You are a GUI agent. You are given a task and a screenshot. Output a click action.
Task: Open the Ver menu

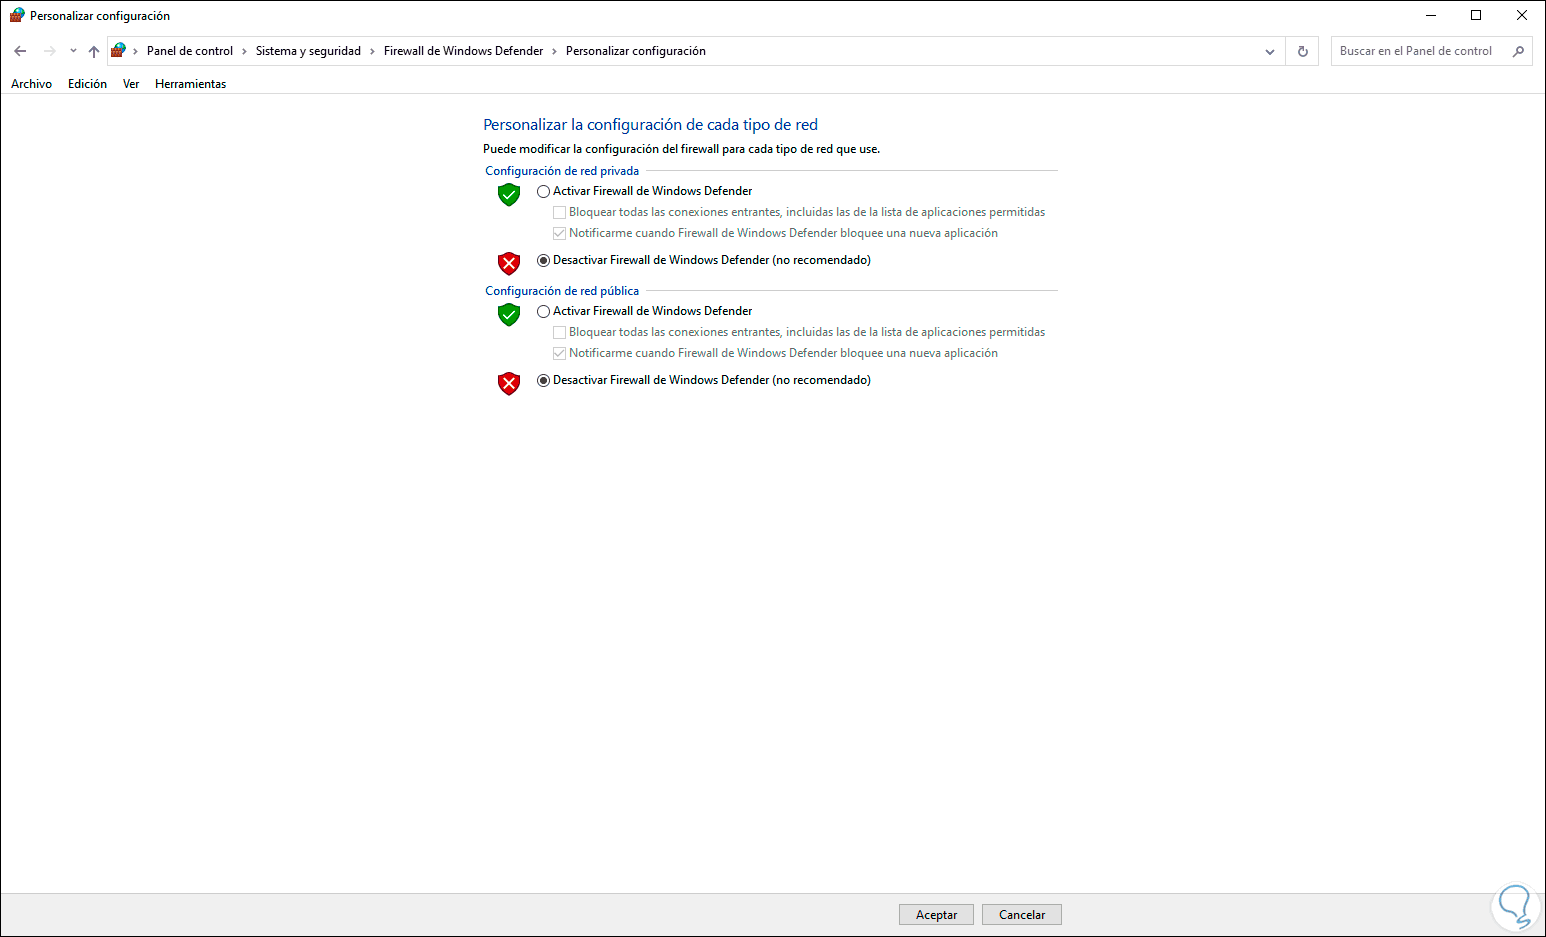(x=131, y=84)
